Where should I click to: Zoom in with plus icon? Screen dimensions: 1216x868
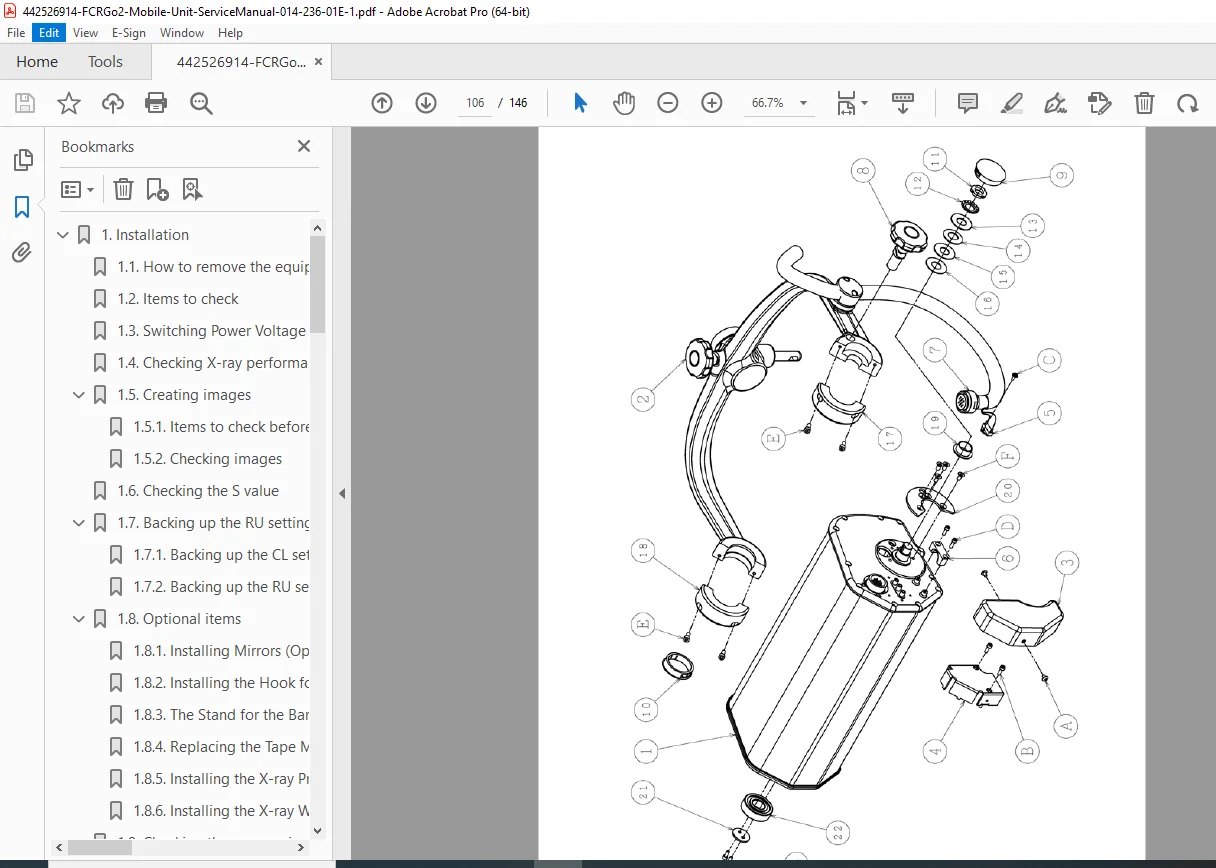point(712,103)
